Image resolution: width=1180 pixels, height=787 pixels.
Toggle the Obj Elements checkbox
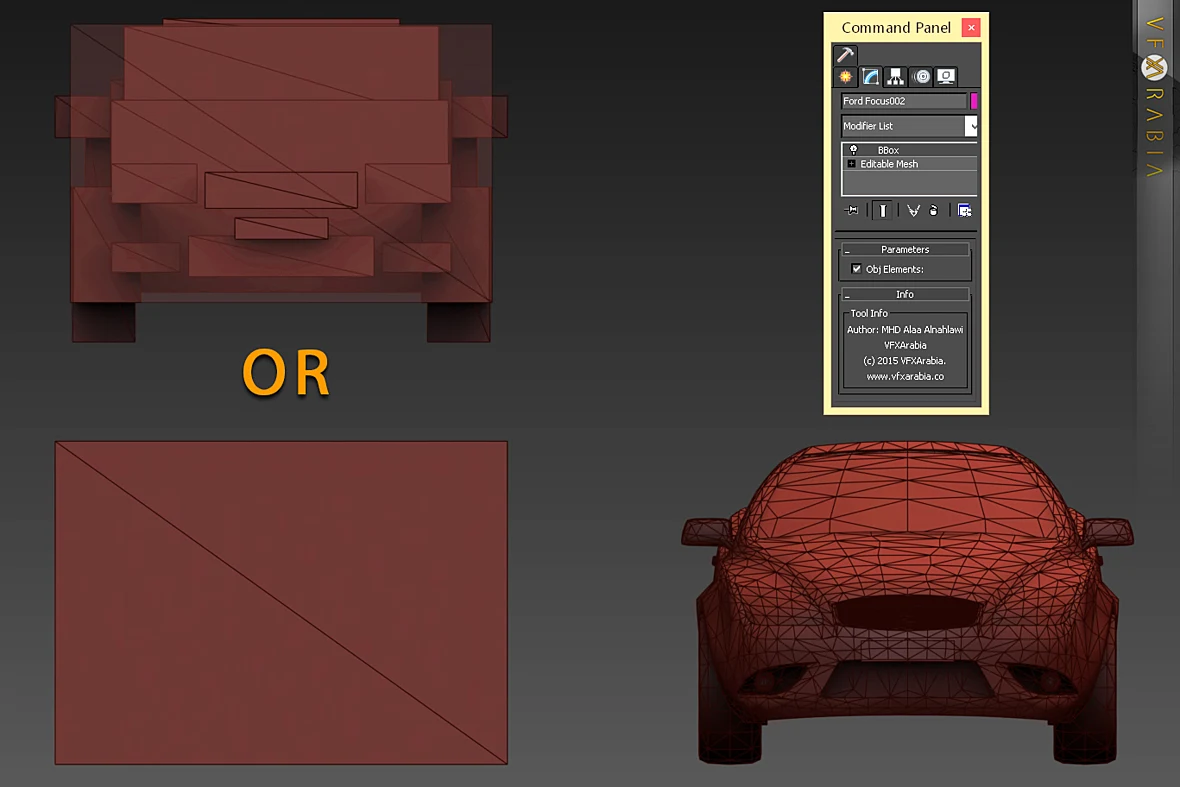click(x=856, y=269)
